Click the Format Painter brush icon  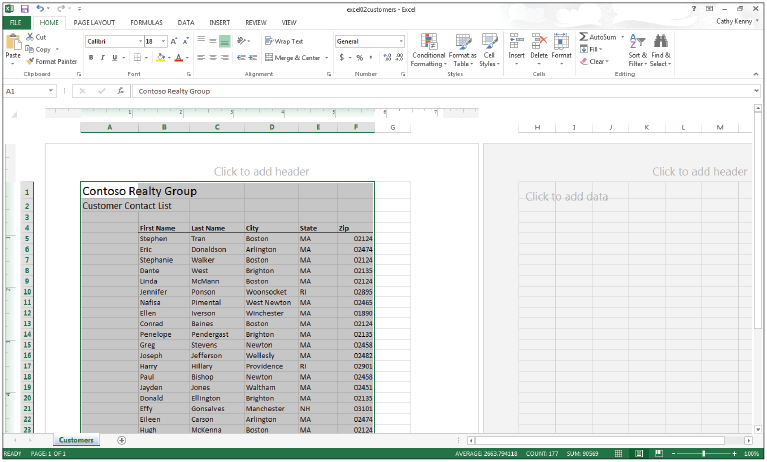[30, 61]
